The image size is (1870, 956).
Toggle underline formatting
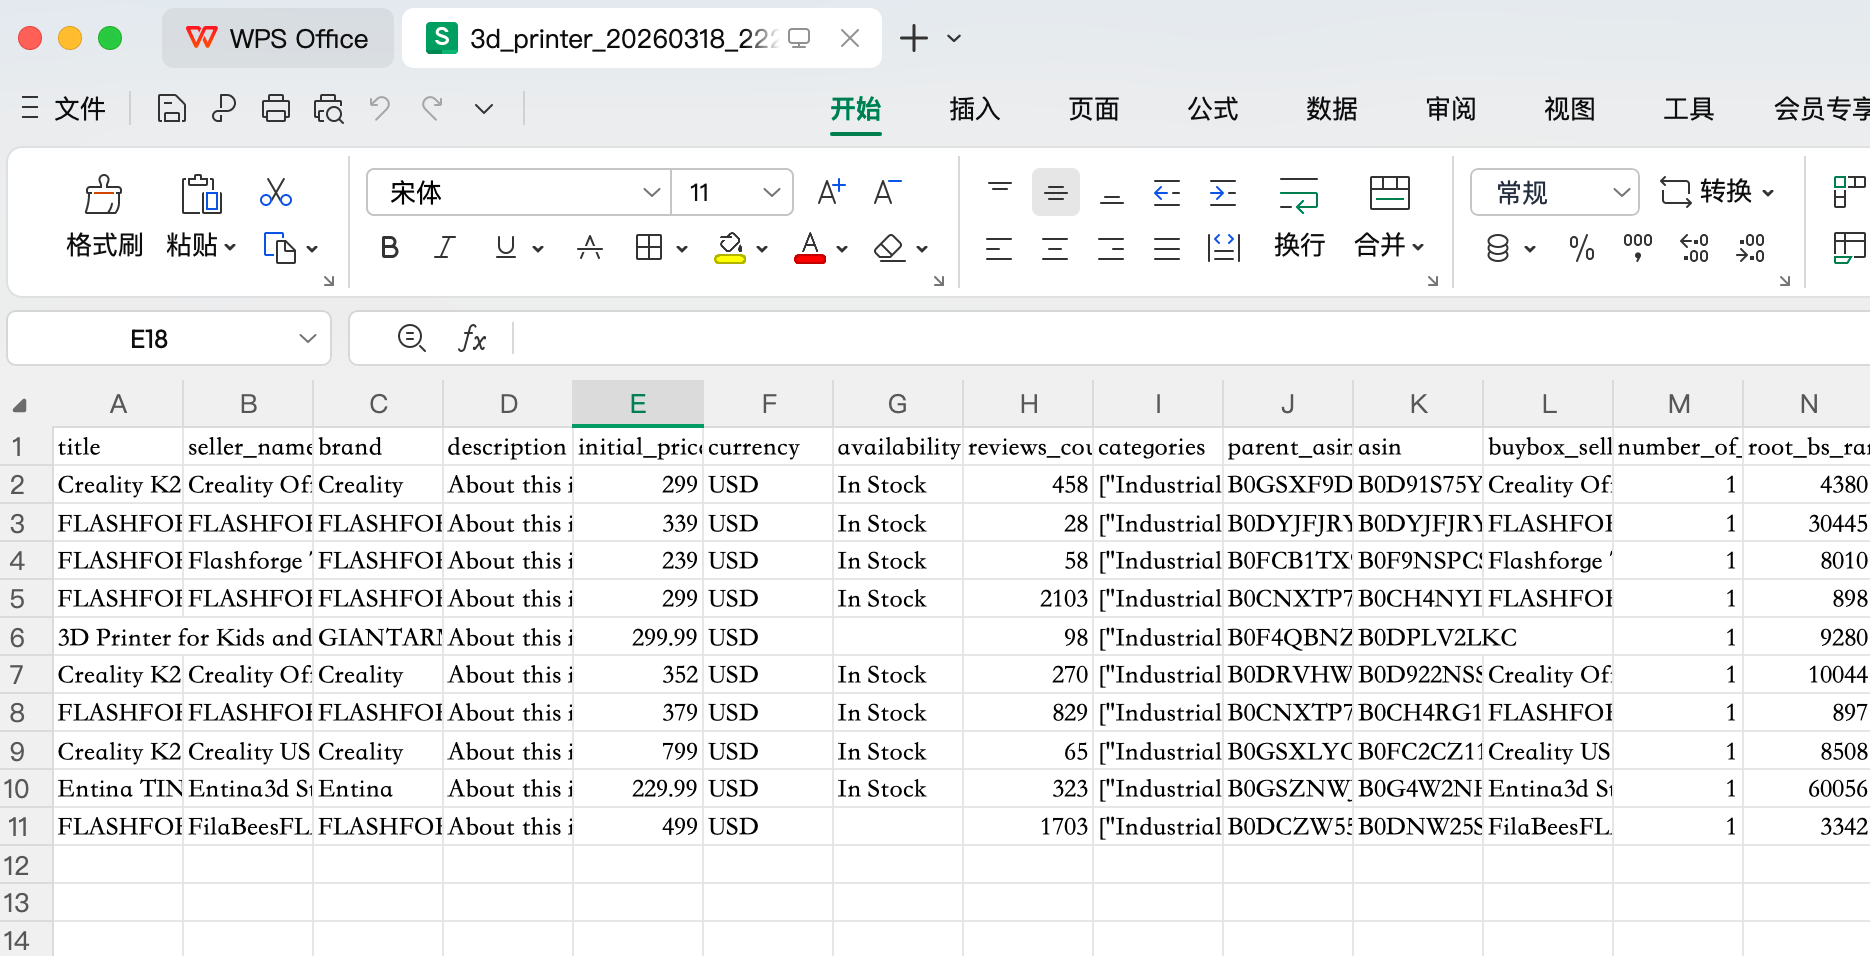pos(506,248)
